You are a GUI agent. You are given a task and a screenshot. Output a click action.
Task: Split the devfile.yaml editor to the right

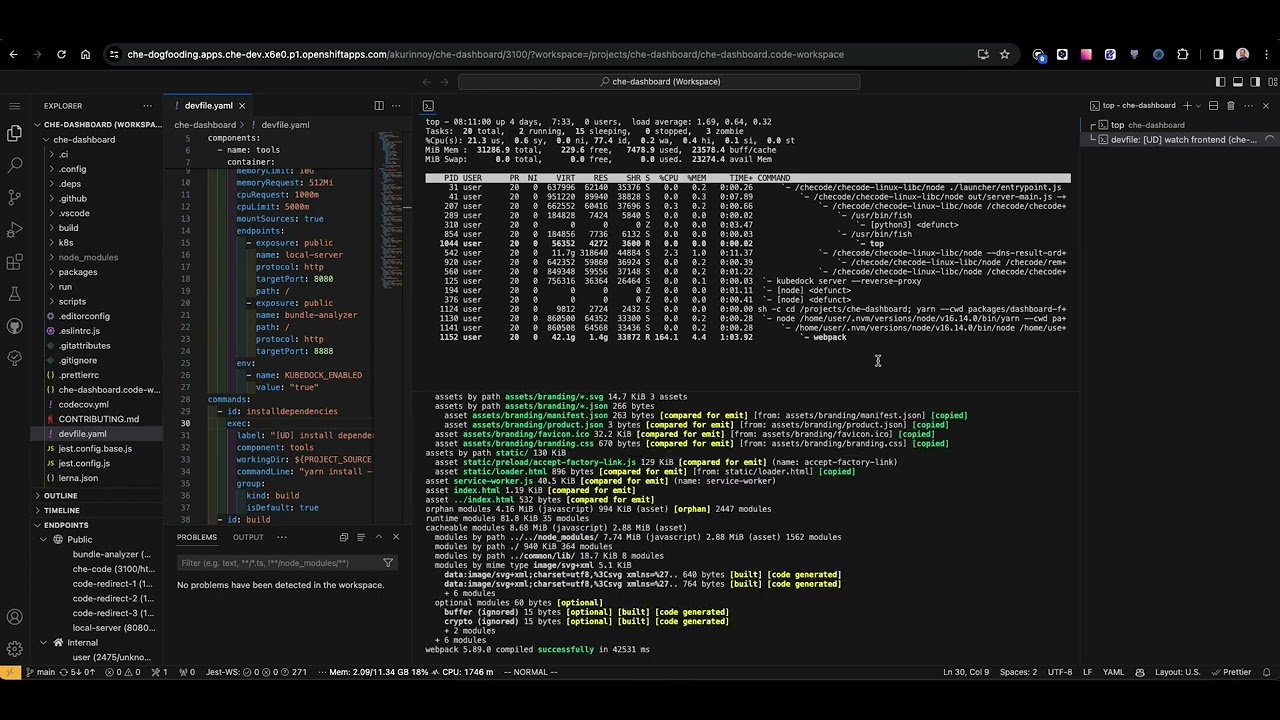coord(379,105)
